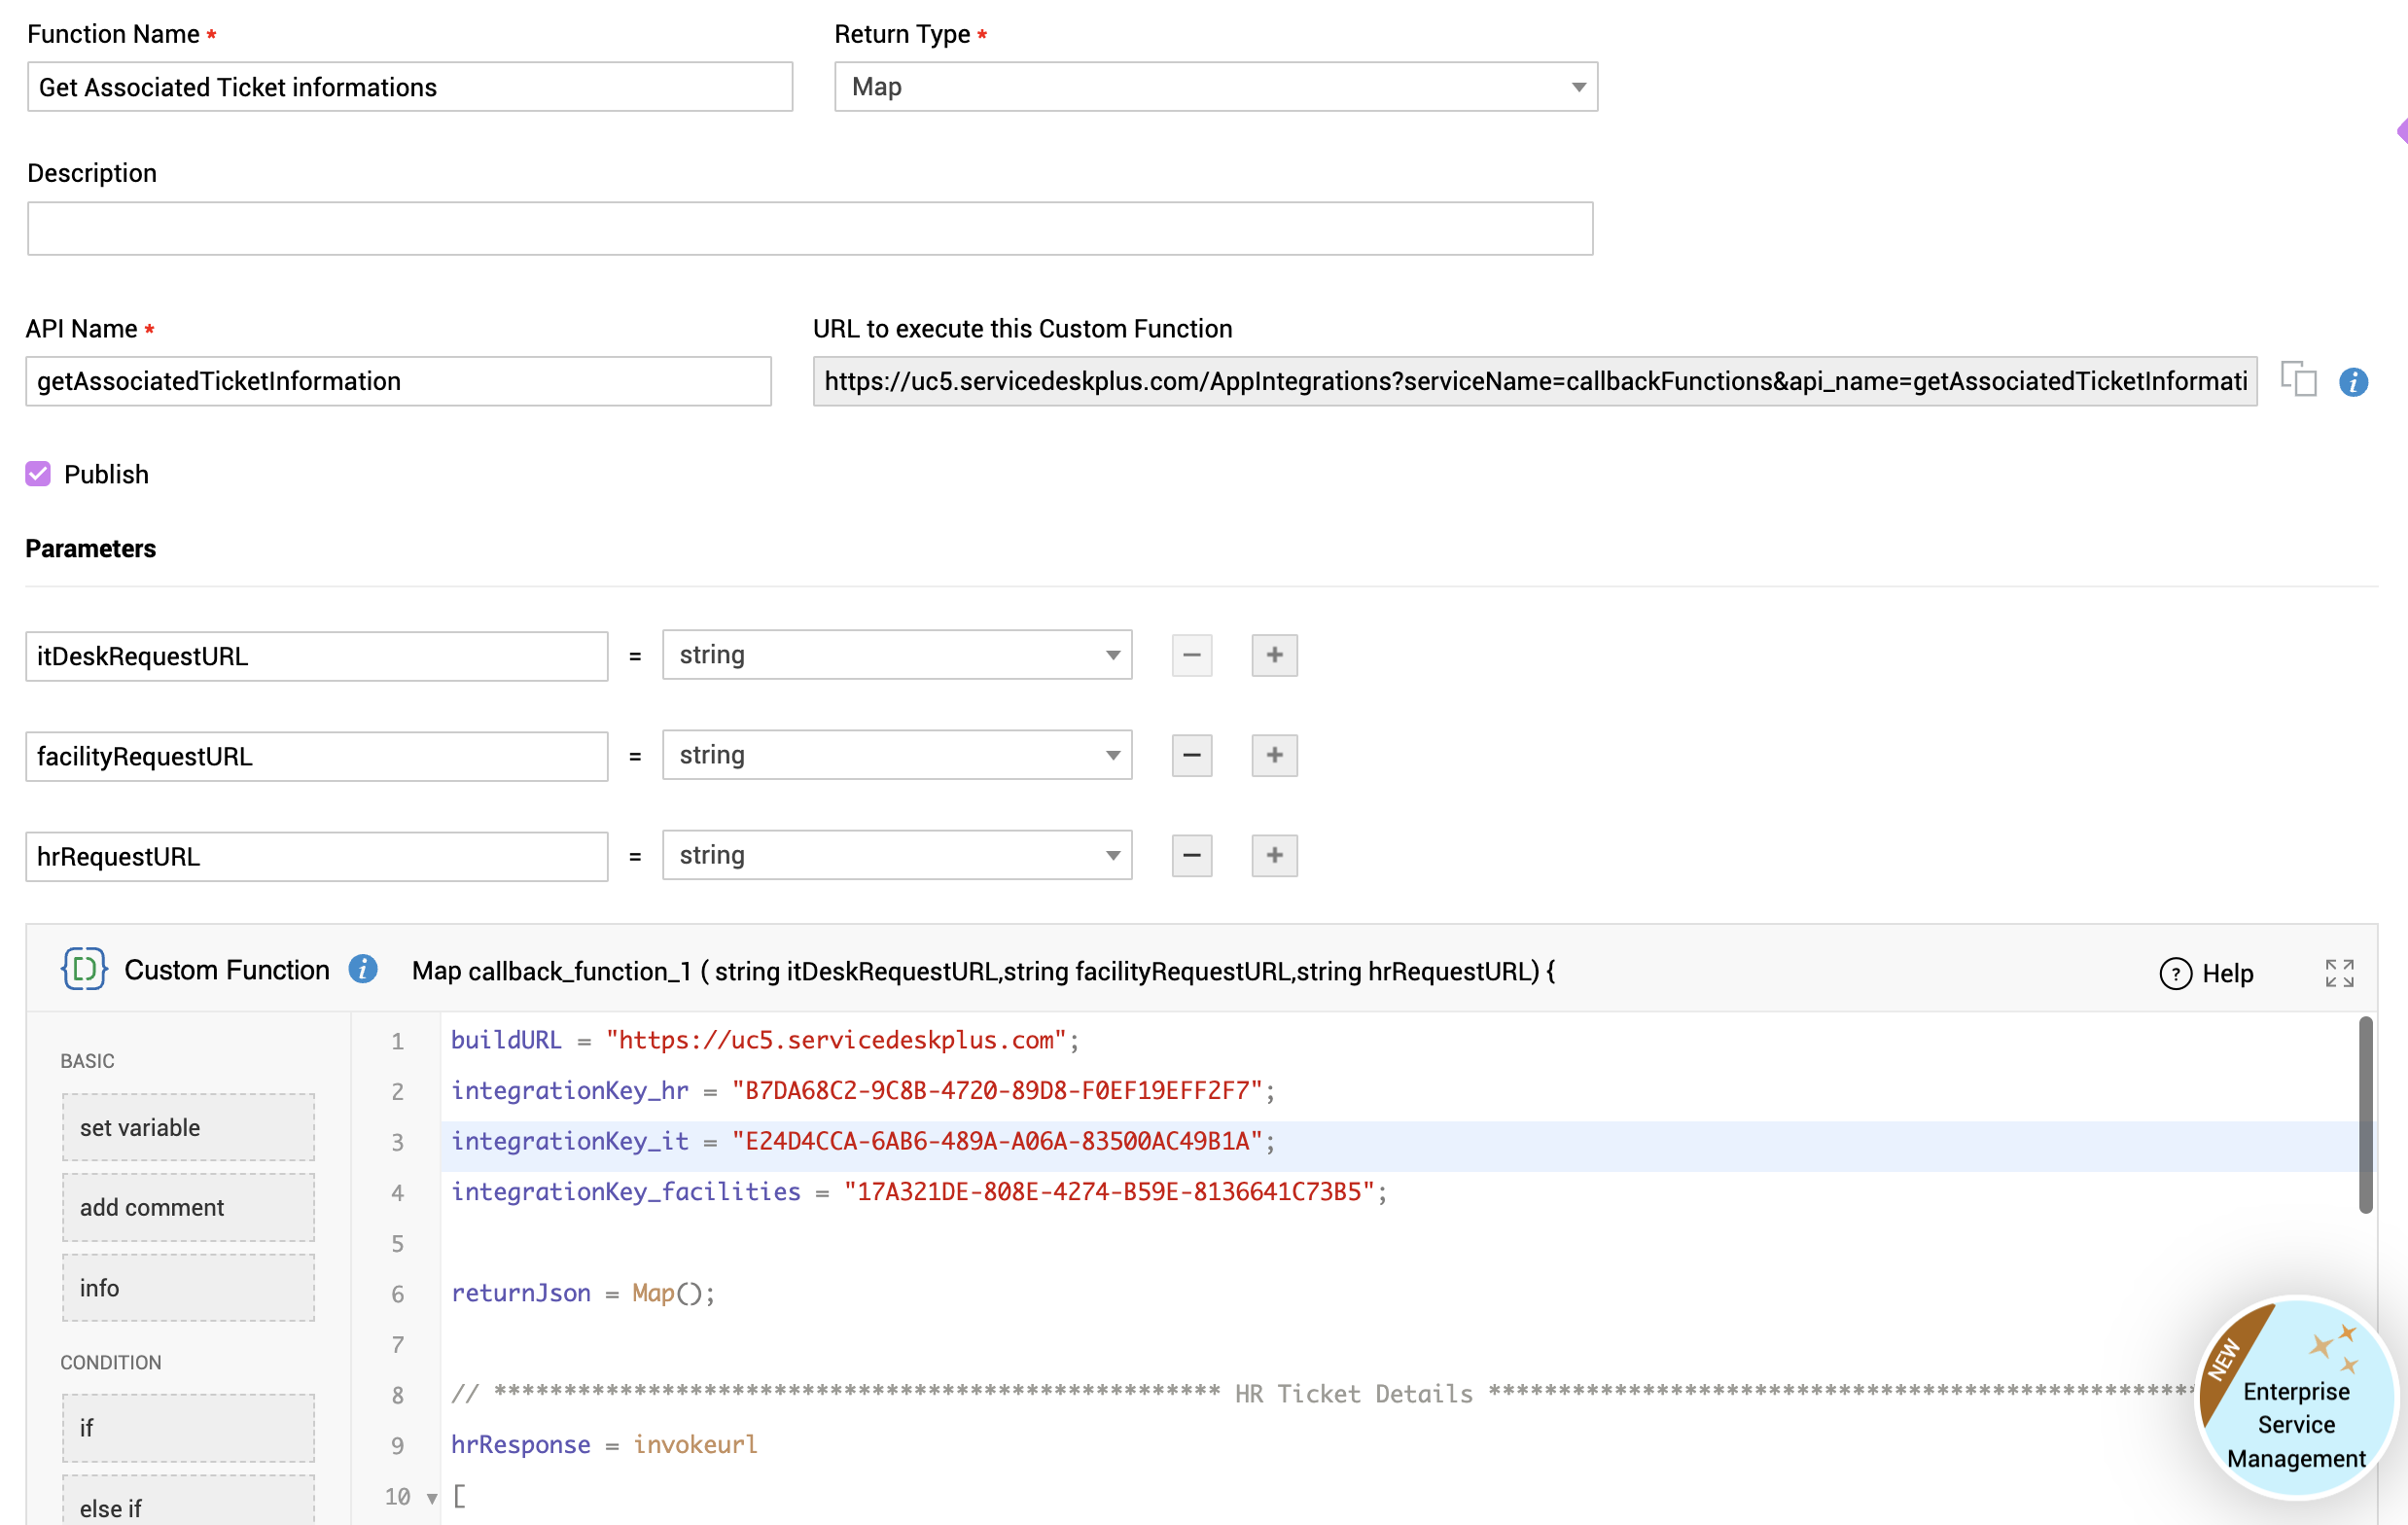This screenshot has width=2408, height=1525.
Task: Collapse code fold arrow on line 10
Action: coord(432,1497)
